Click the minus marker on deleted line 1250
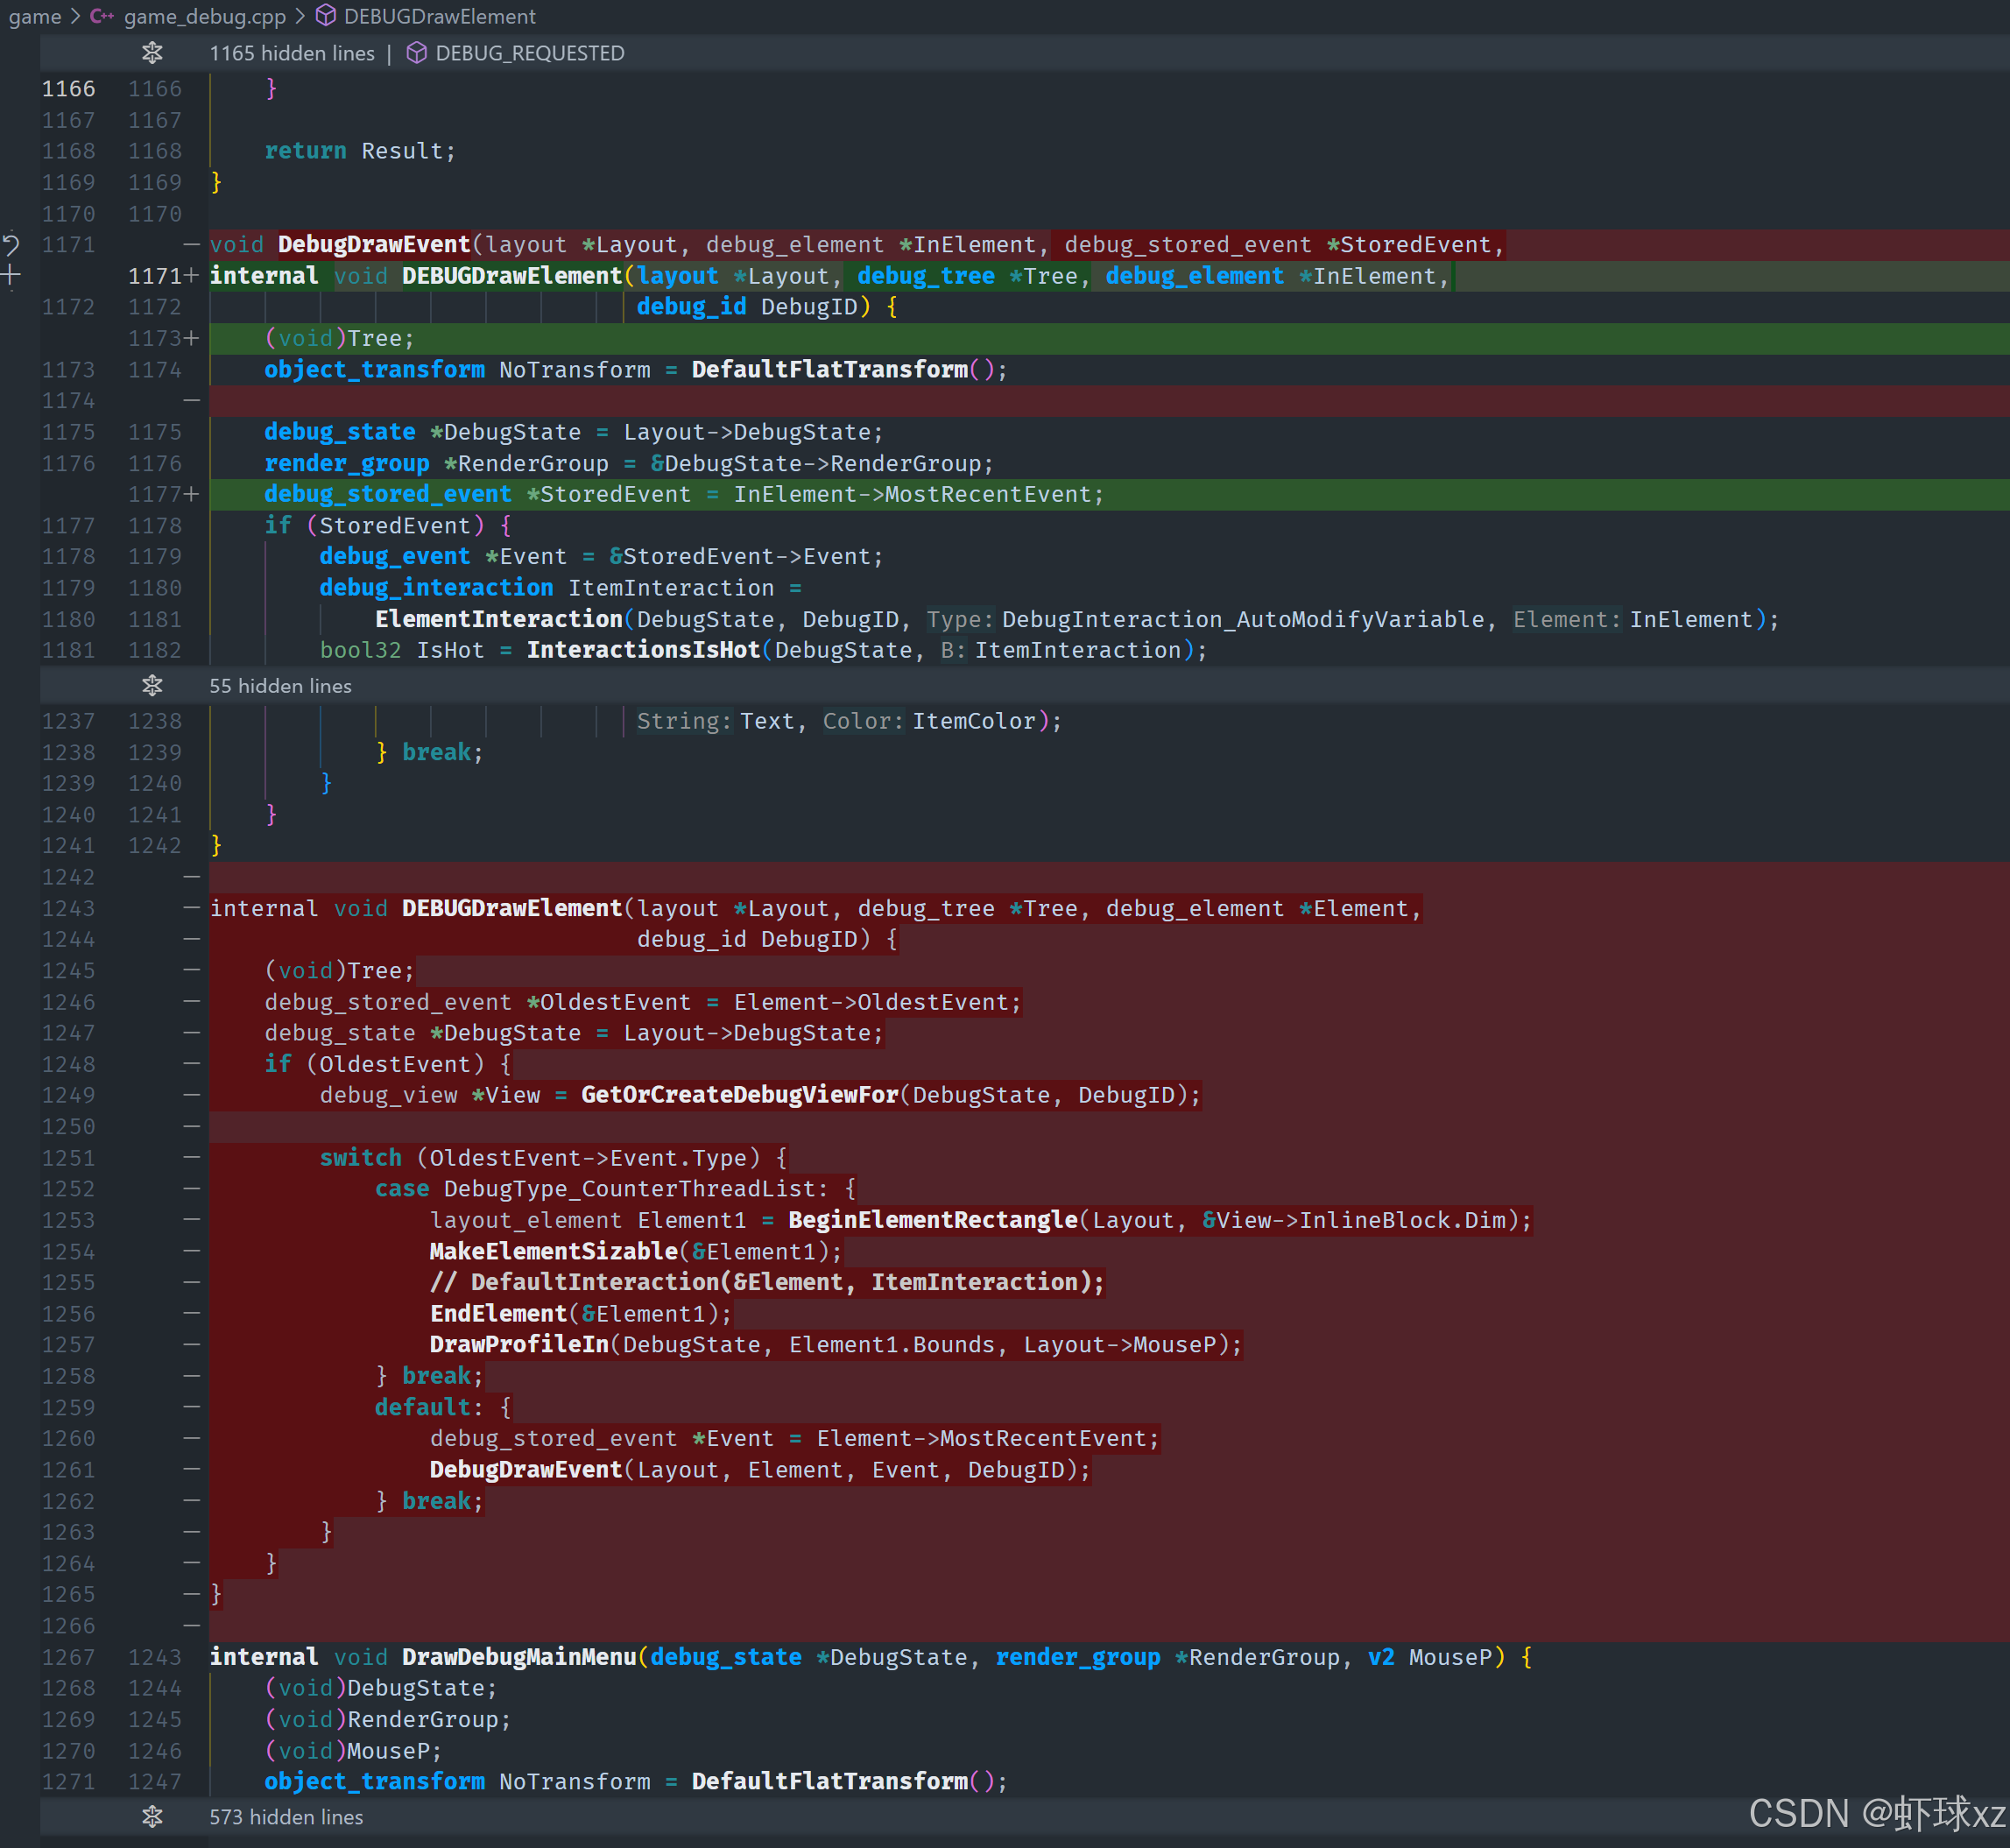Viewport: 2010px width, 1848px height. click(191, 1127)
